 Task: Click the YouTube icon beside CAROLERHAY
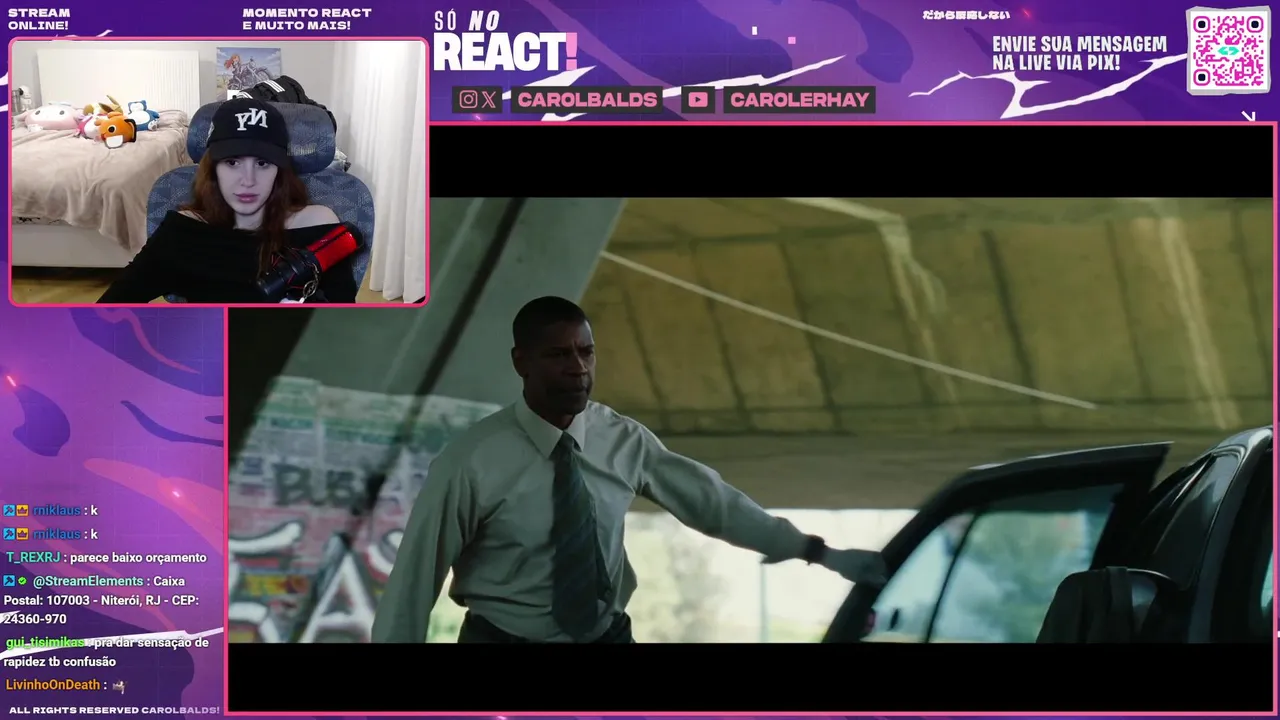[698, 99]
